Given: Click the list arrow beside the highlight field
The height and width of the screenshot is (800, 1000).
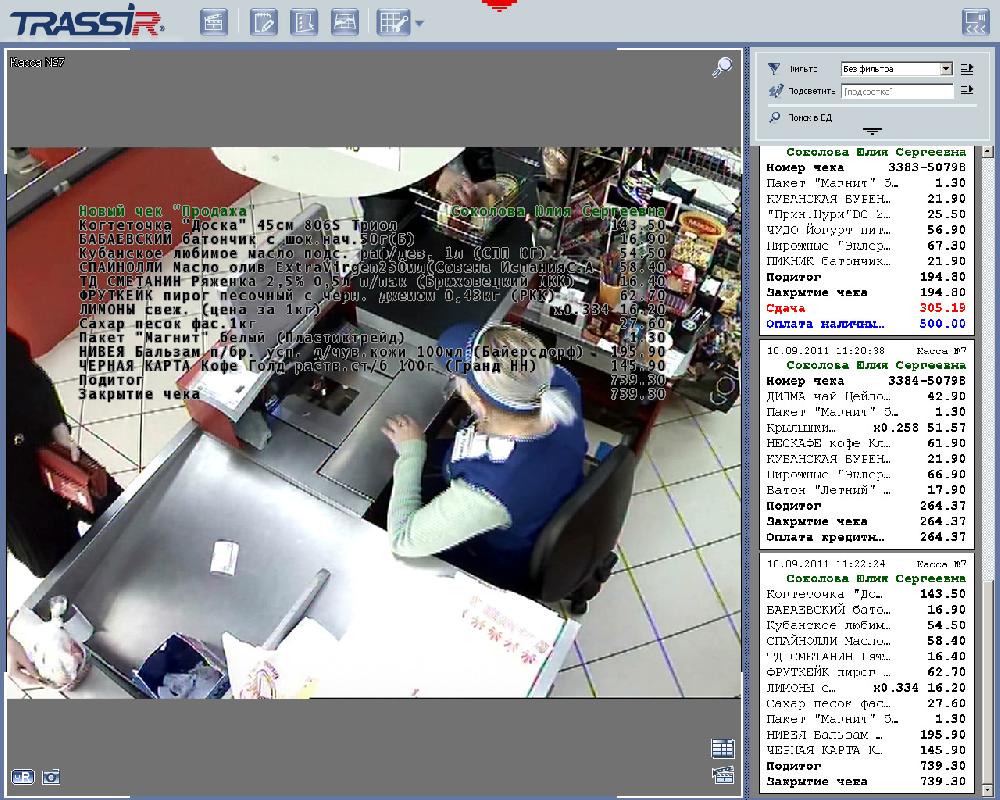Looking at the screenshot, I should tap(967, 91).
